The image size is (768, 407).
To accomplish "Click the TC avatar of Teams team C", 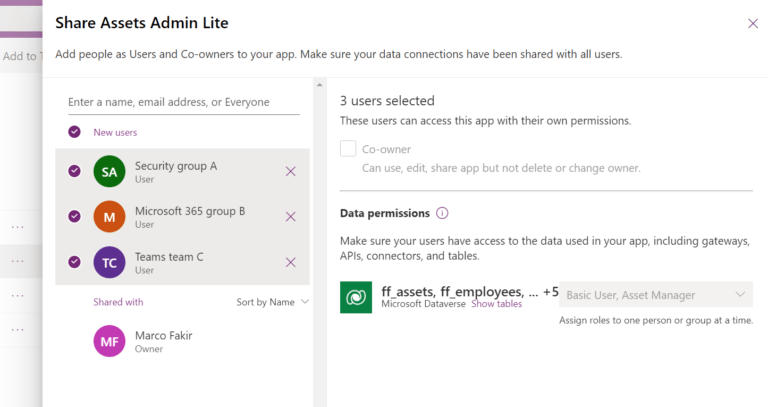I will coord(109,263).
